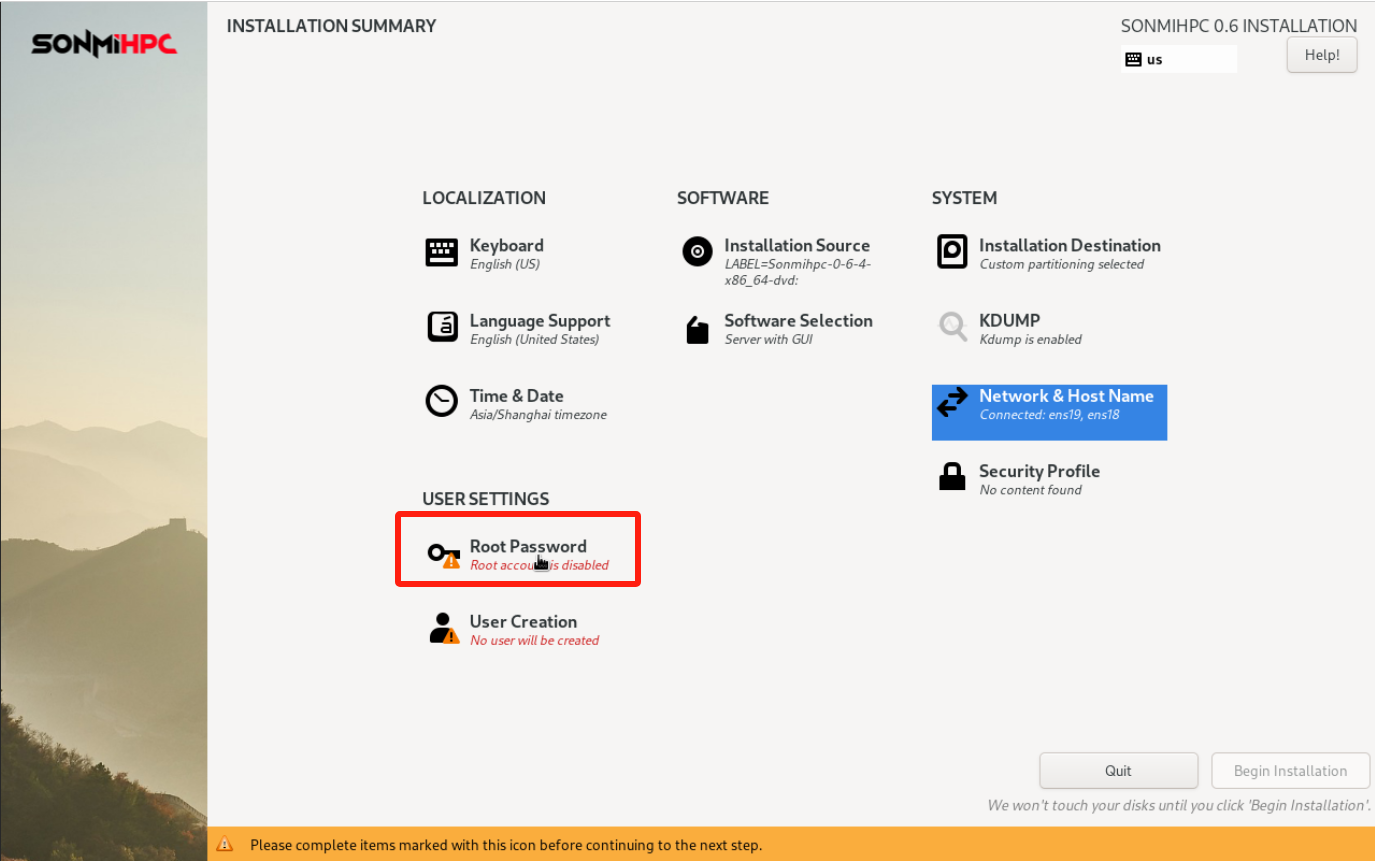This screenshot has width=1375, height=861.
Task: Open the Security Profile padlock icon
Action: [x=952, y=477]
